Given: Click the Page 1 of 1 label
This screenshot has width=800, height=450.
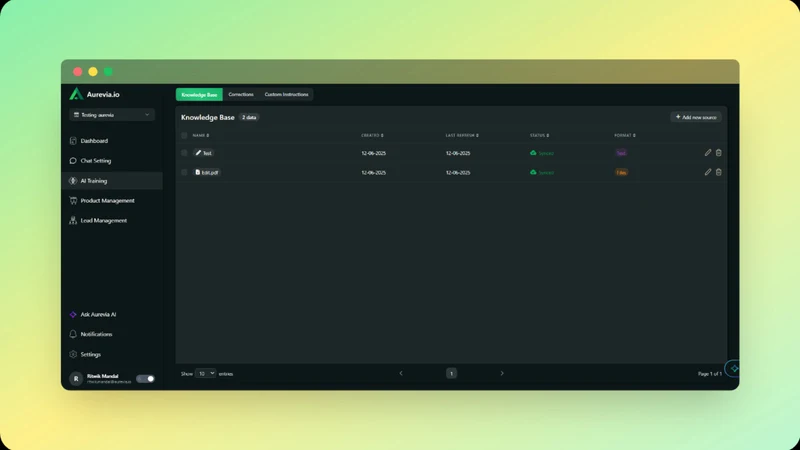Looking at the screenshot, I should [x=710, y=374].
